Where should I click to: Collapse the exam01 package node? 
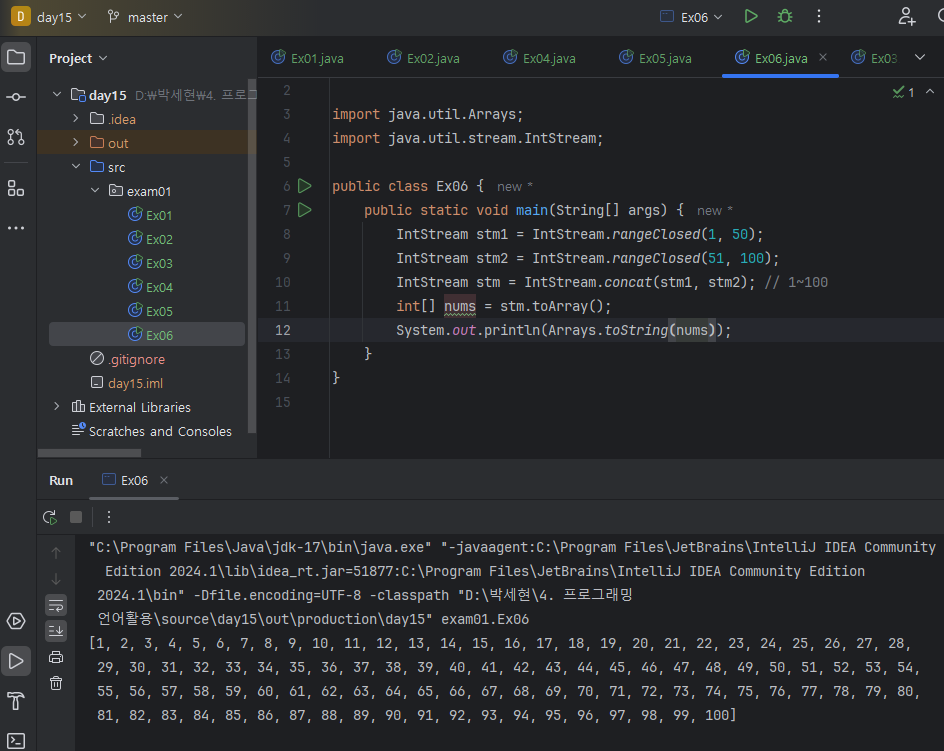(x=95, y=191)
